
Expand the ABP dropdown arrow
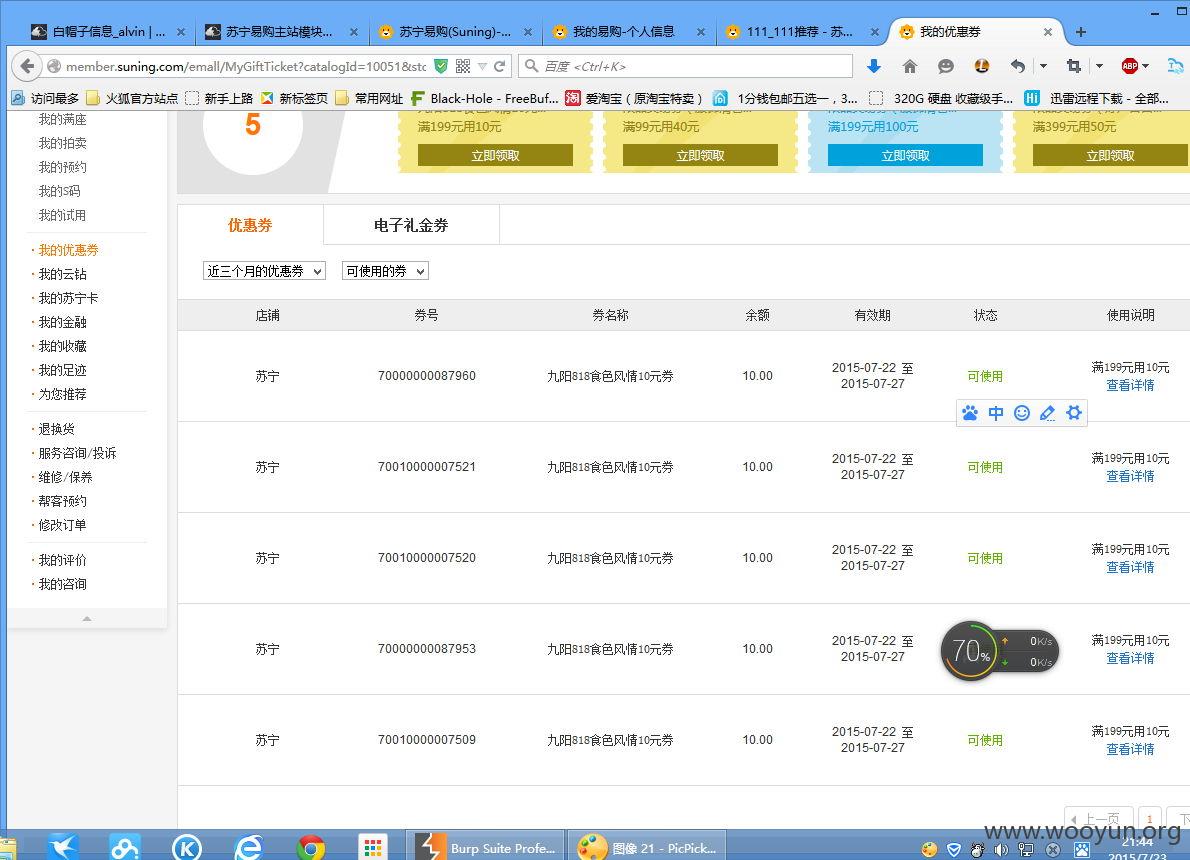[x=1145, y=66]
